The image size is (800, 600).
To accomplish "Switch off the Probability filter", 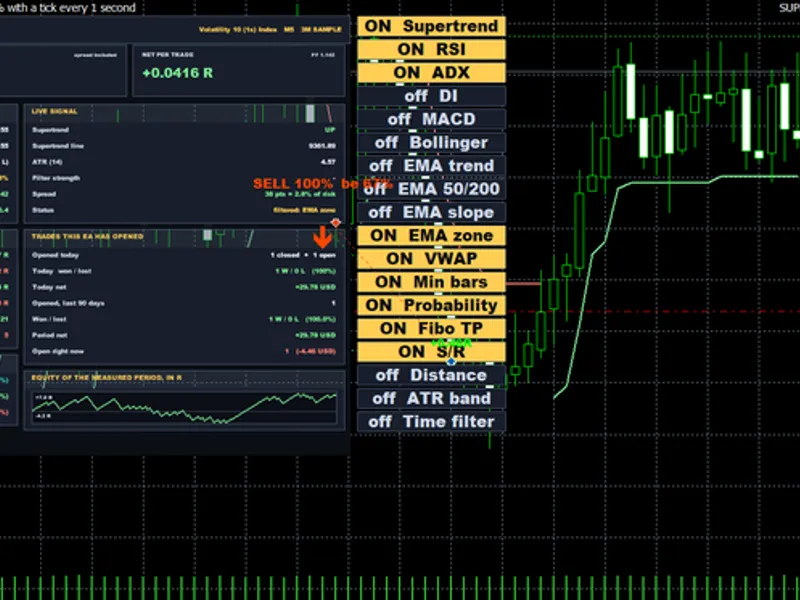I will point(431,305).
